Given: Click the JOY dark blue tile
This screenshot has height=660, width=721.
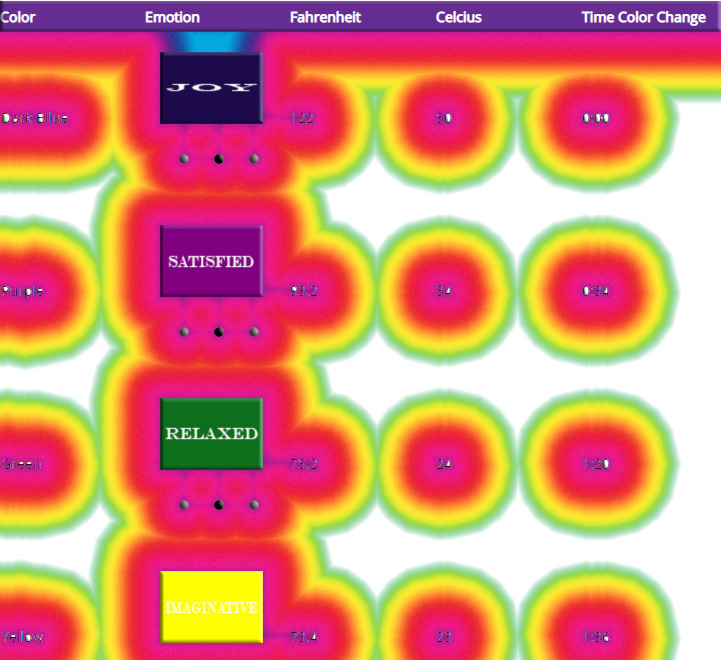Looking at the screenshot, I should tap(212, 88).
